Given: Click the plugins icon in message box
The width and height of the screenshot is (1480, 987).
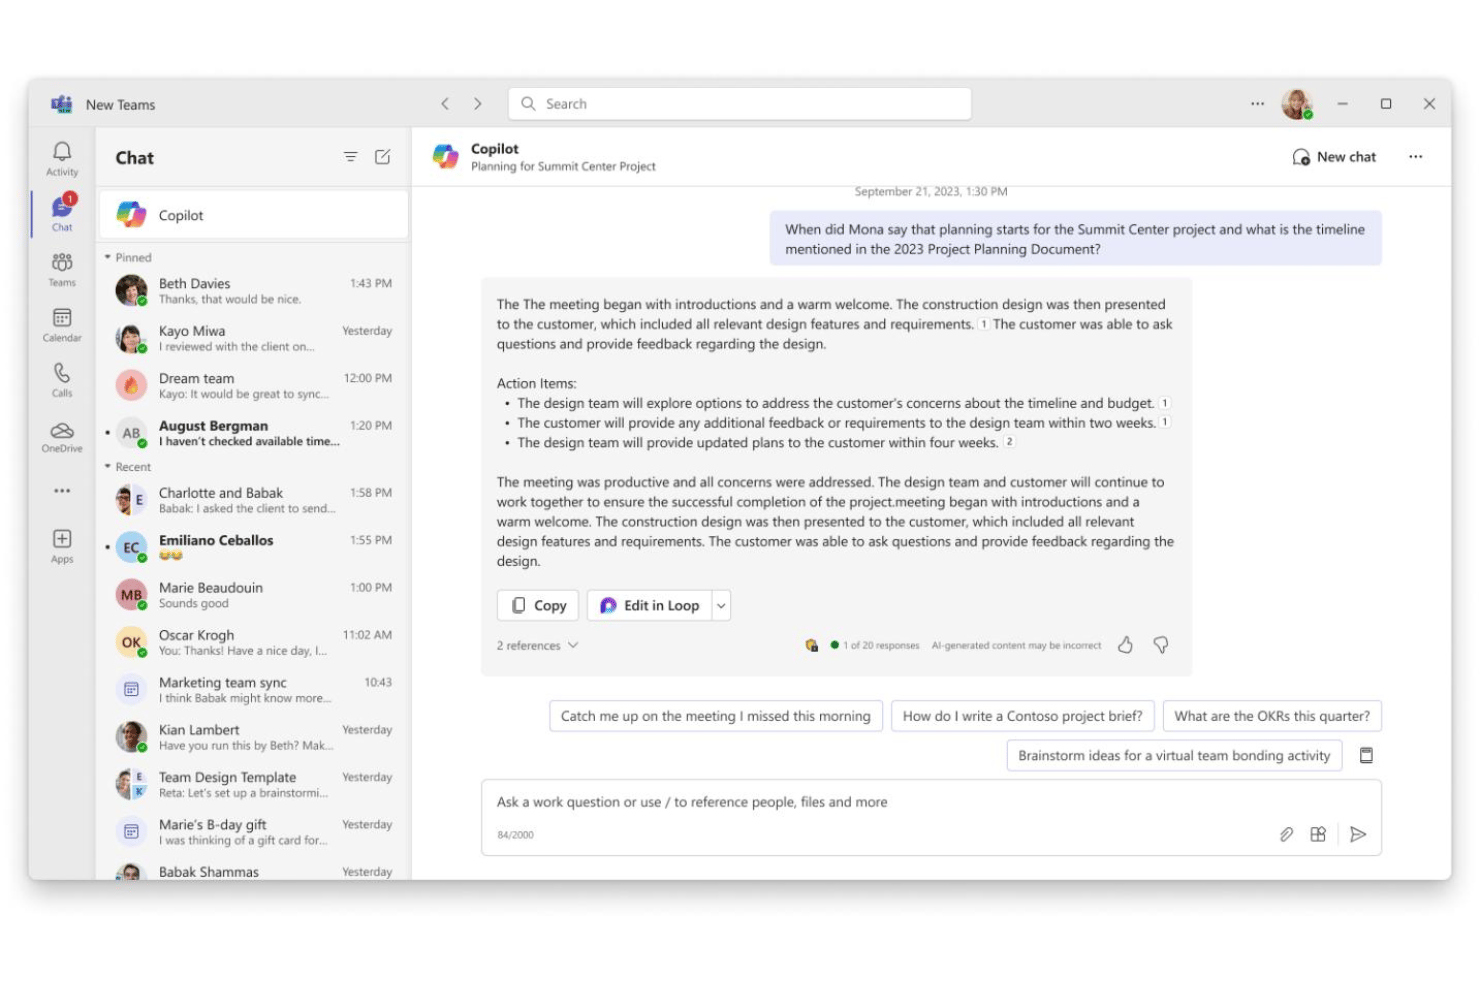Looking at the screenshot, I should (1318, 834).
